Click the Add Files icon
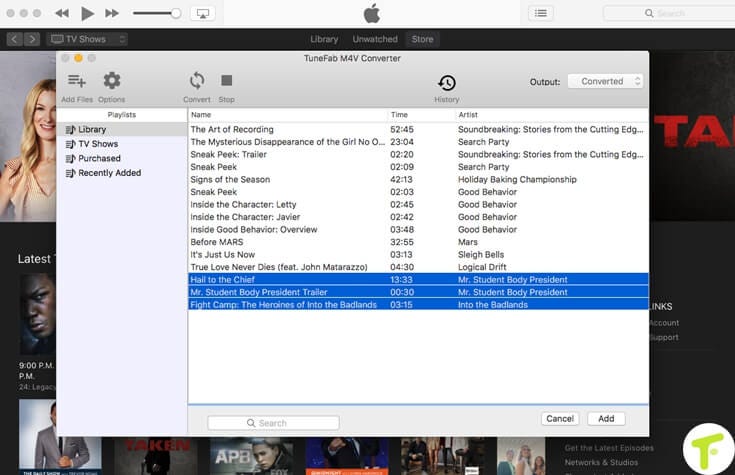Image resolution: width=735 pixels, height=475 pixels. coord(76,81)
